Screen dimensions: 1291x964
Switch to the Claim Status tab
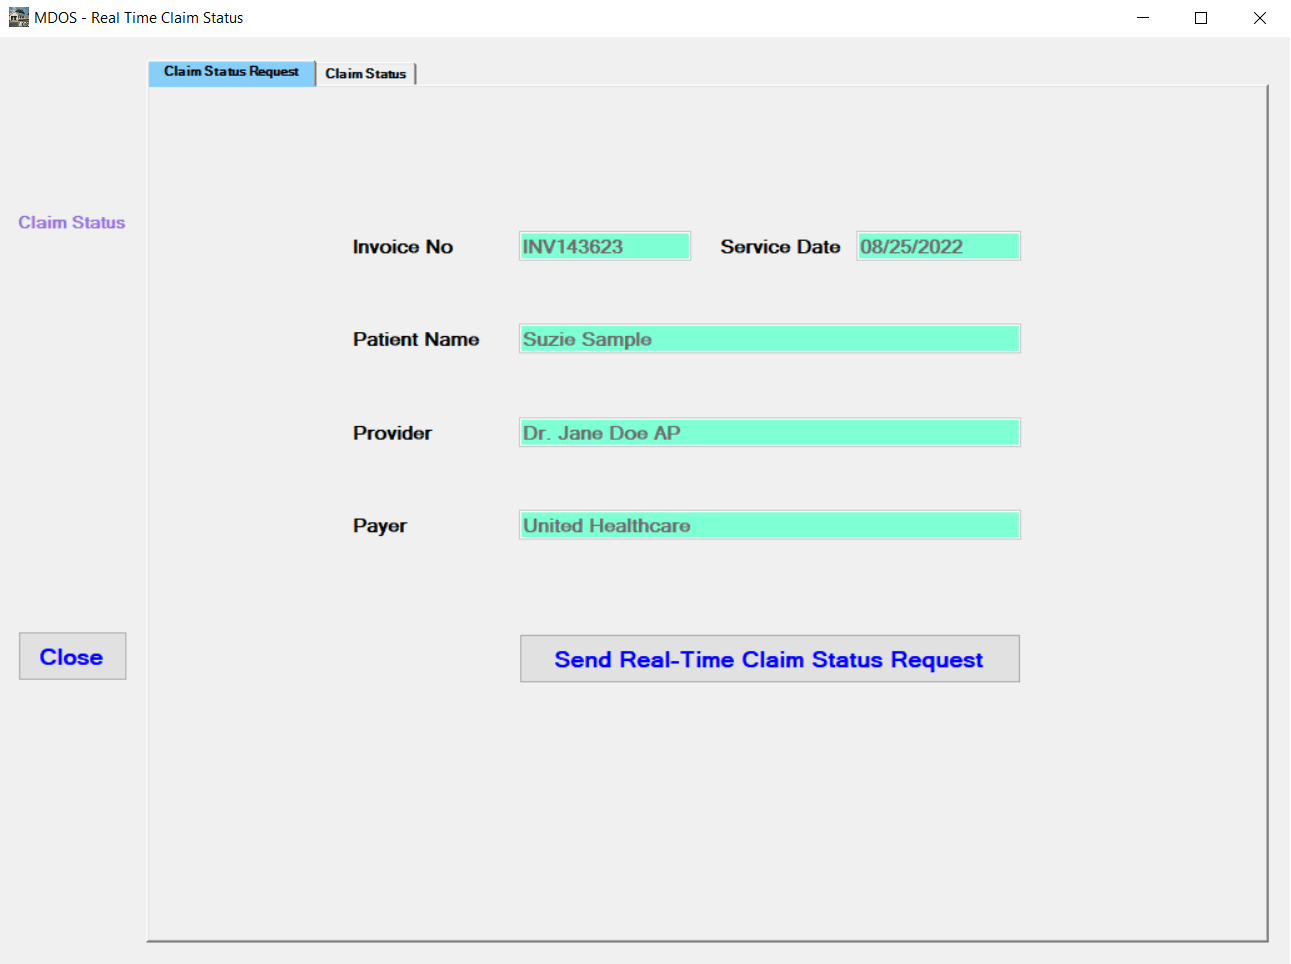(366, 72)
